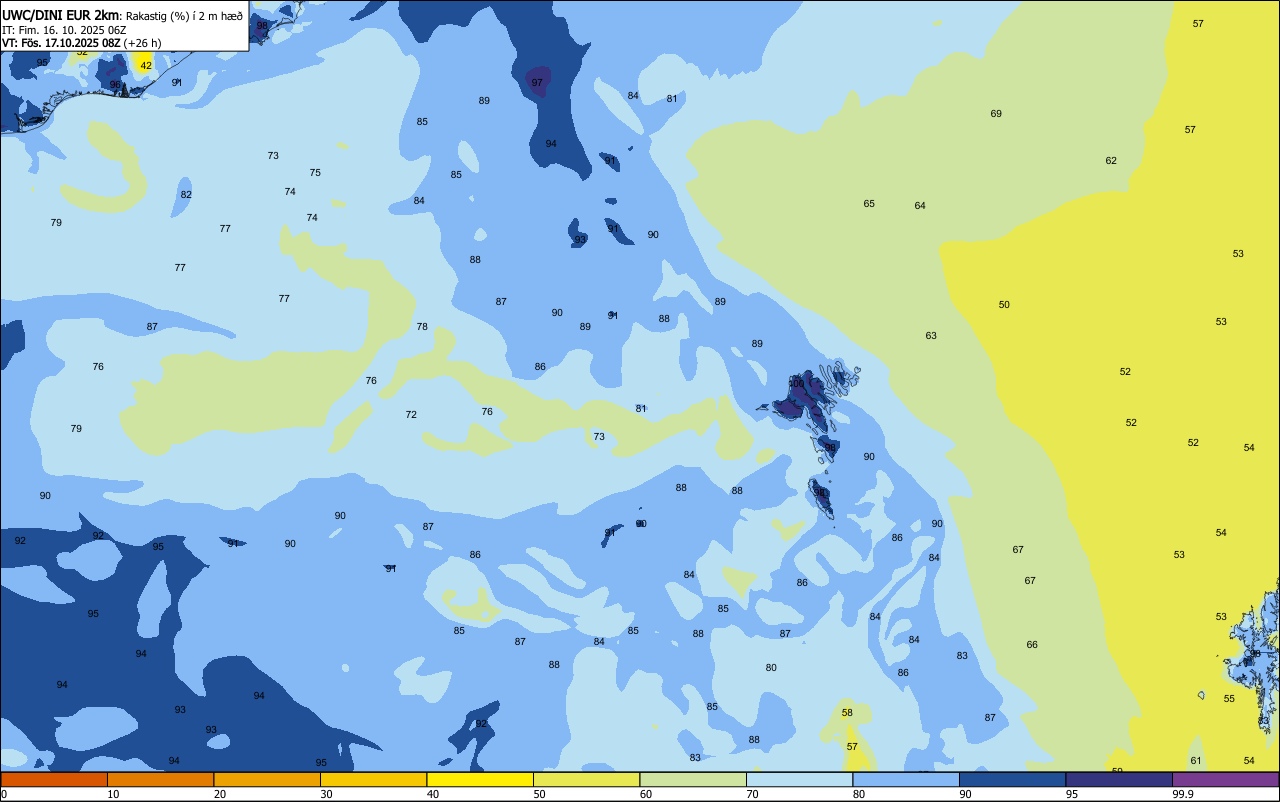This screenshot has width=1280, height=802.
Task: Click the humidity value 97 in the dark blue area
Action: pos(537,83)
